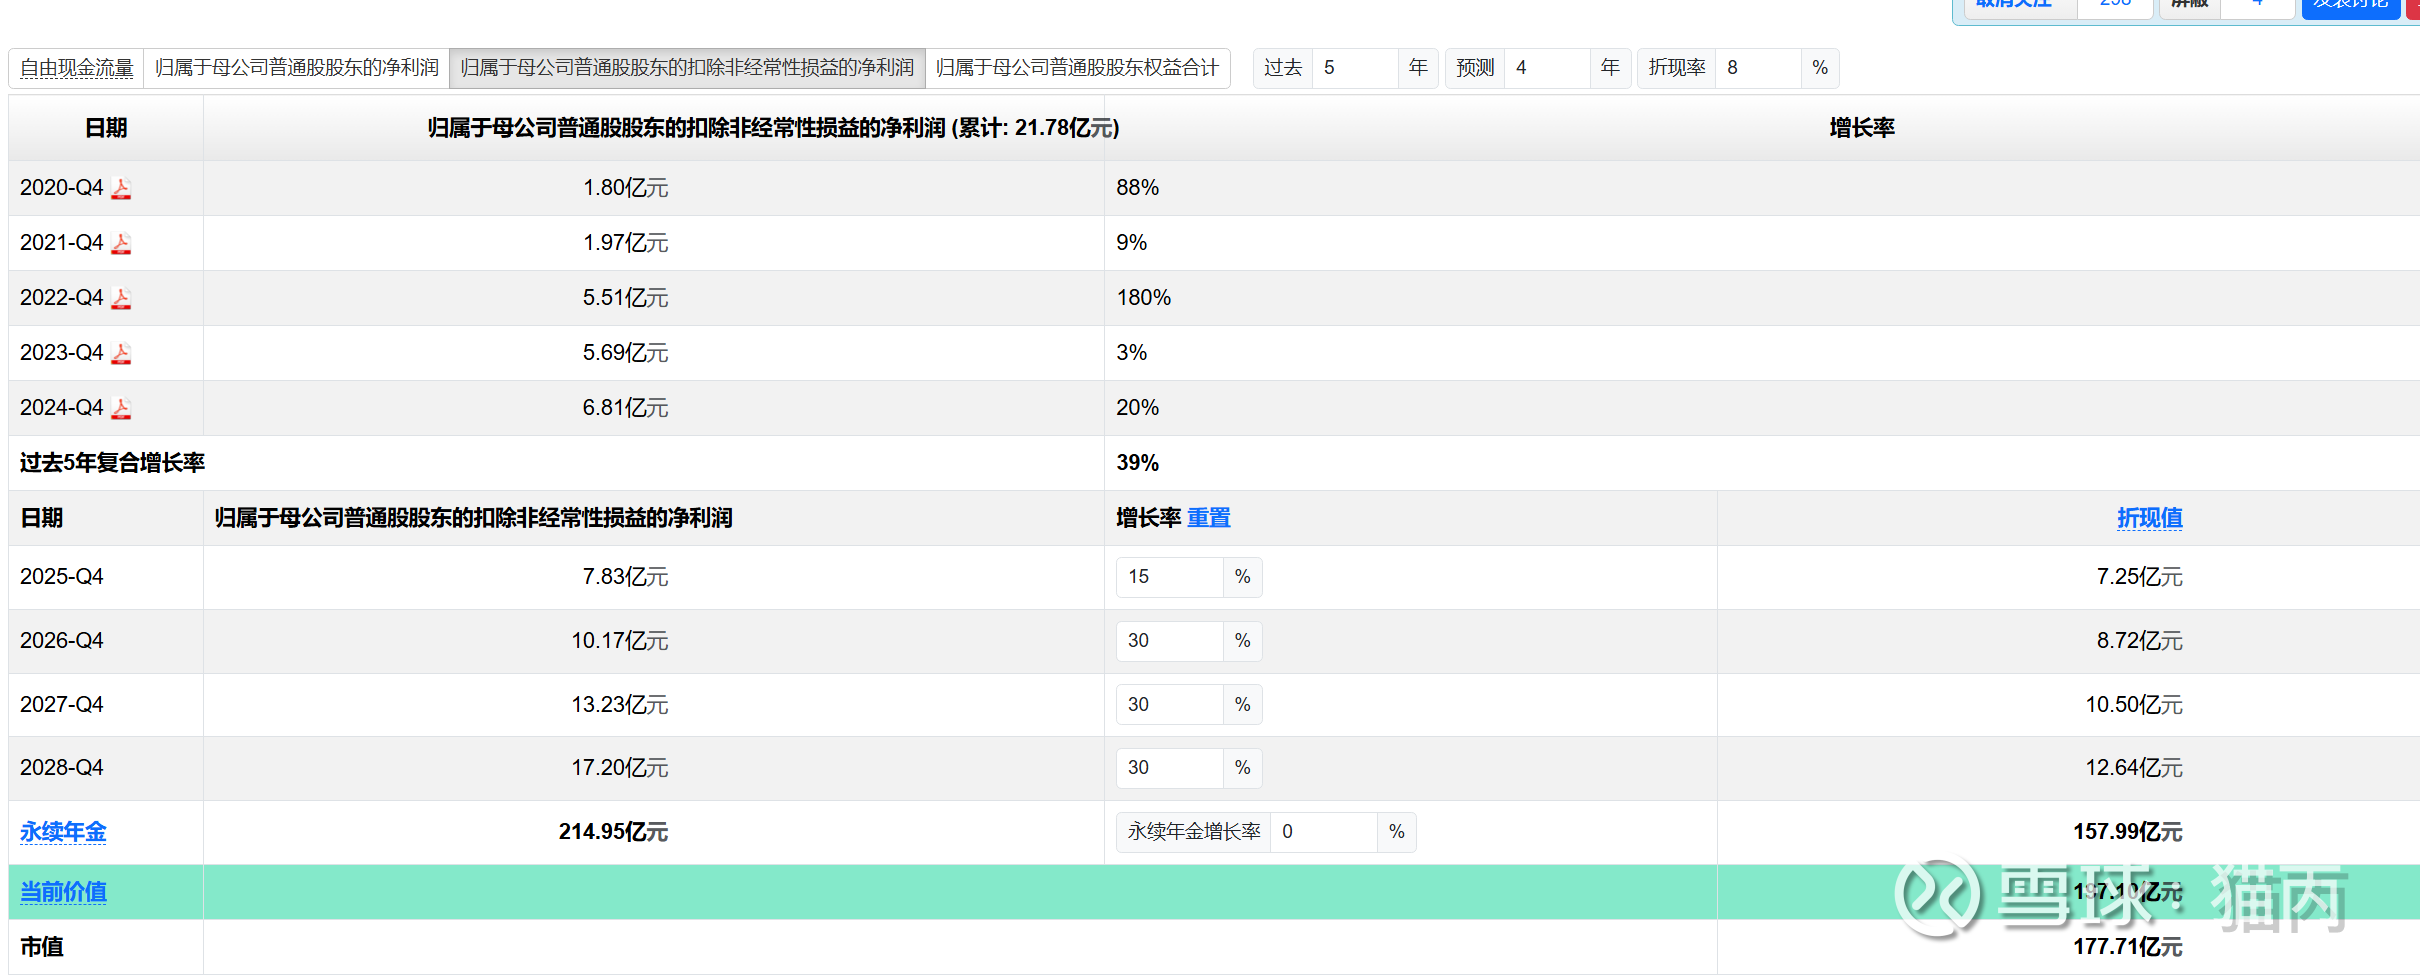Open the 永续年金 link

tap(63, 832)
